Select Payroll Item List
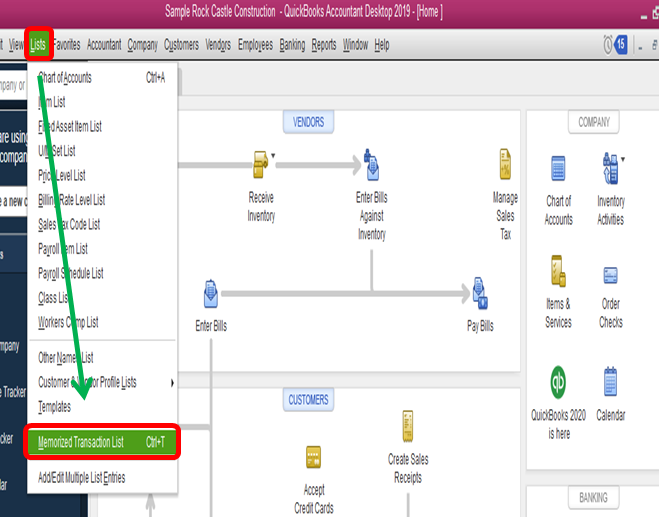 click(x=102, y=249)
